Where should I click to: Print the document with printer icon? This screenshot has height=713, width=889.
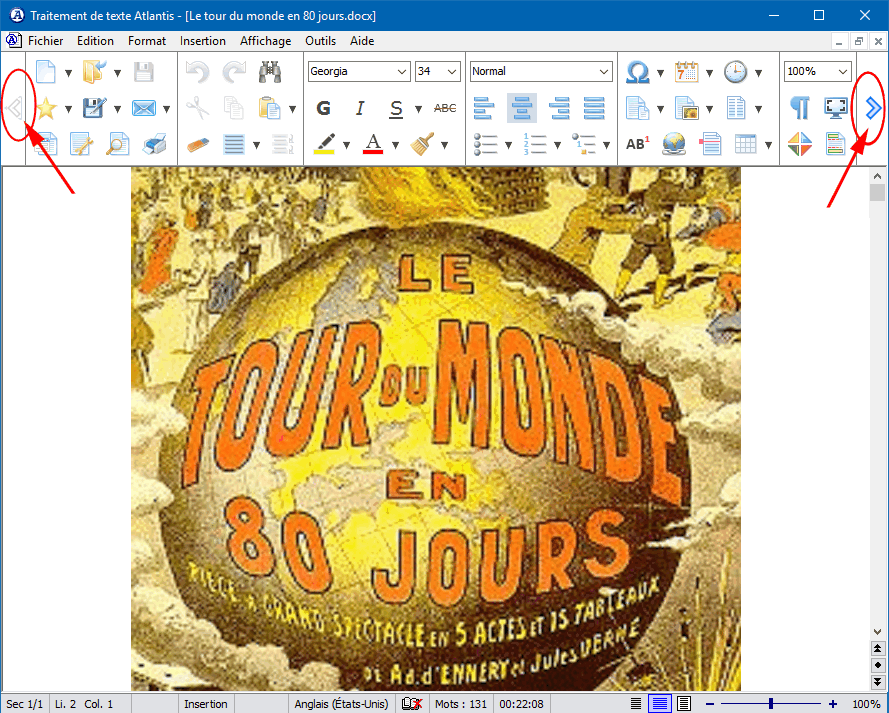[x=154, y=144]
